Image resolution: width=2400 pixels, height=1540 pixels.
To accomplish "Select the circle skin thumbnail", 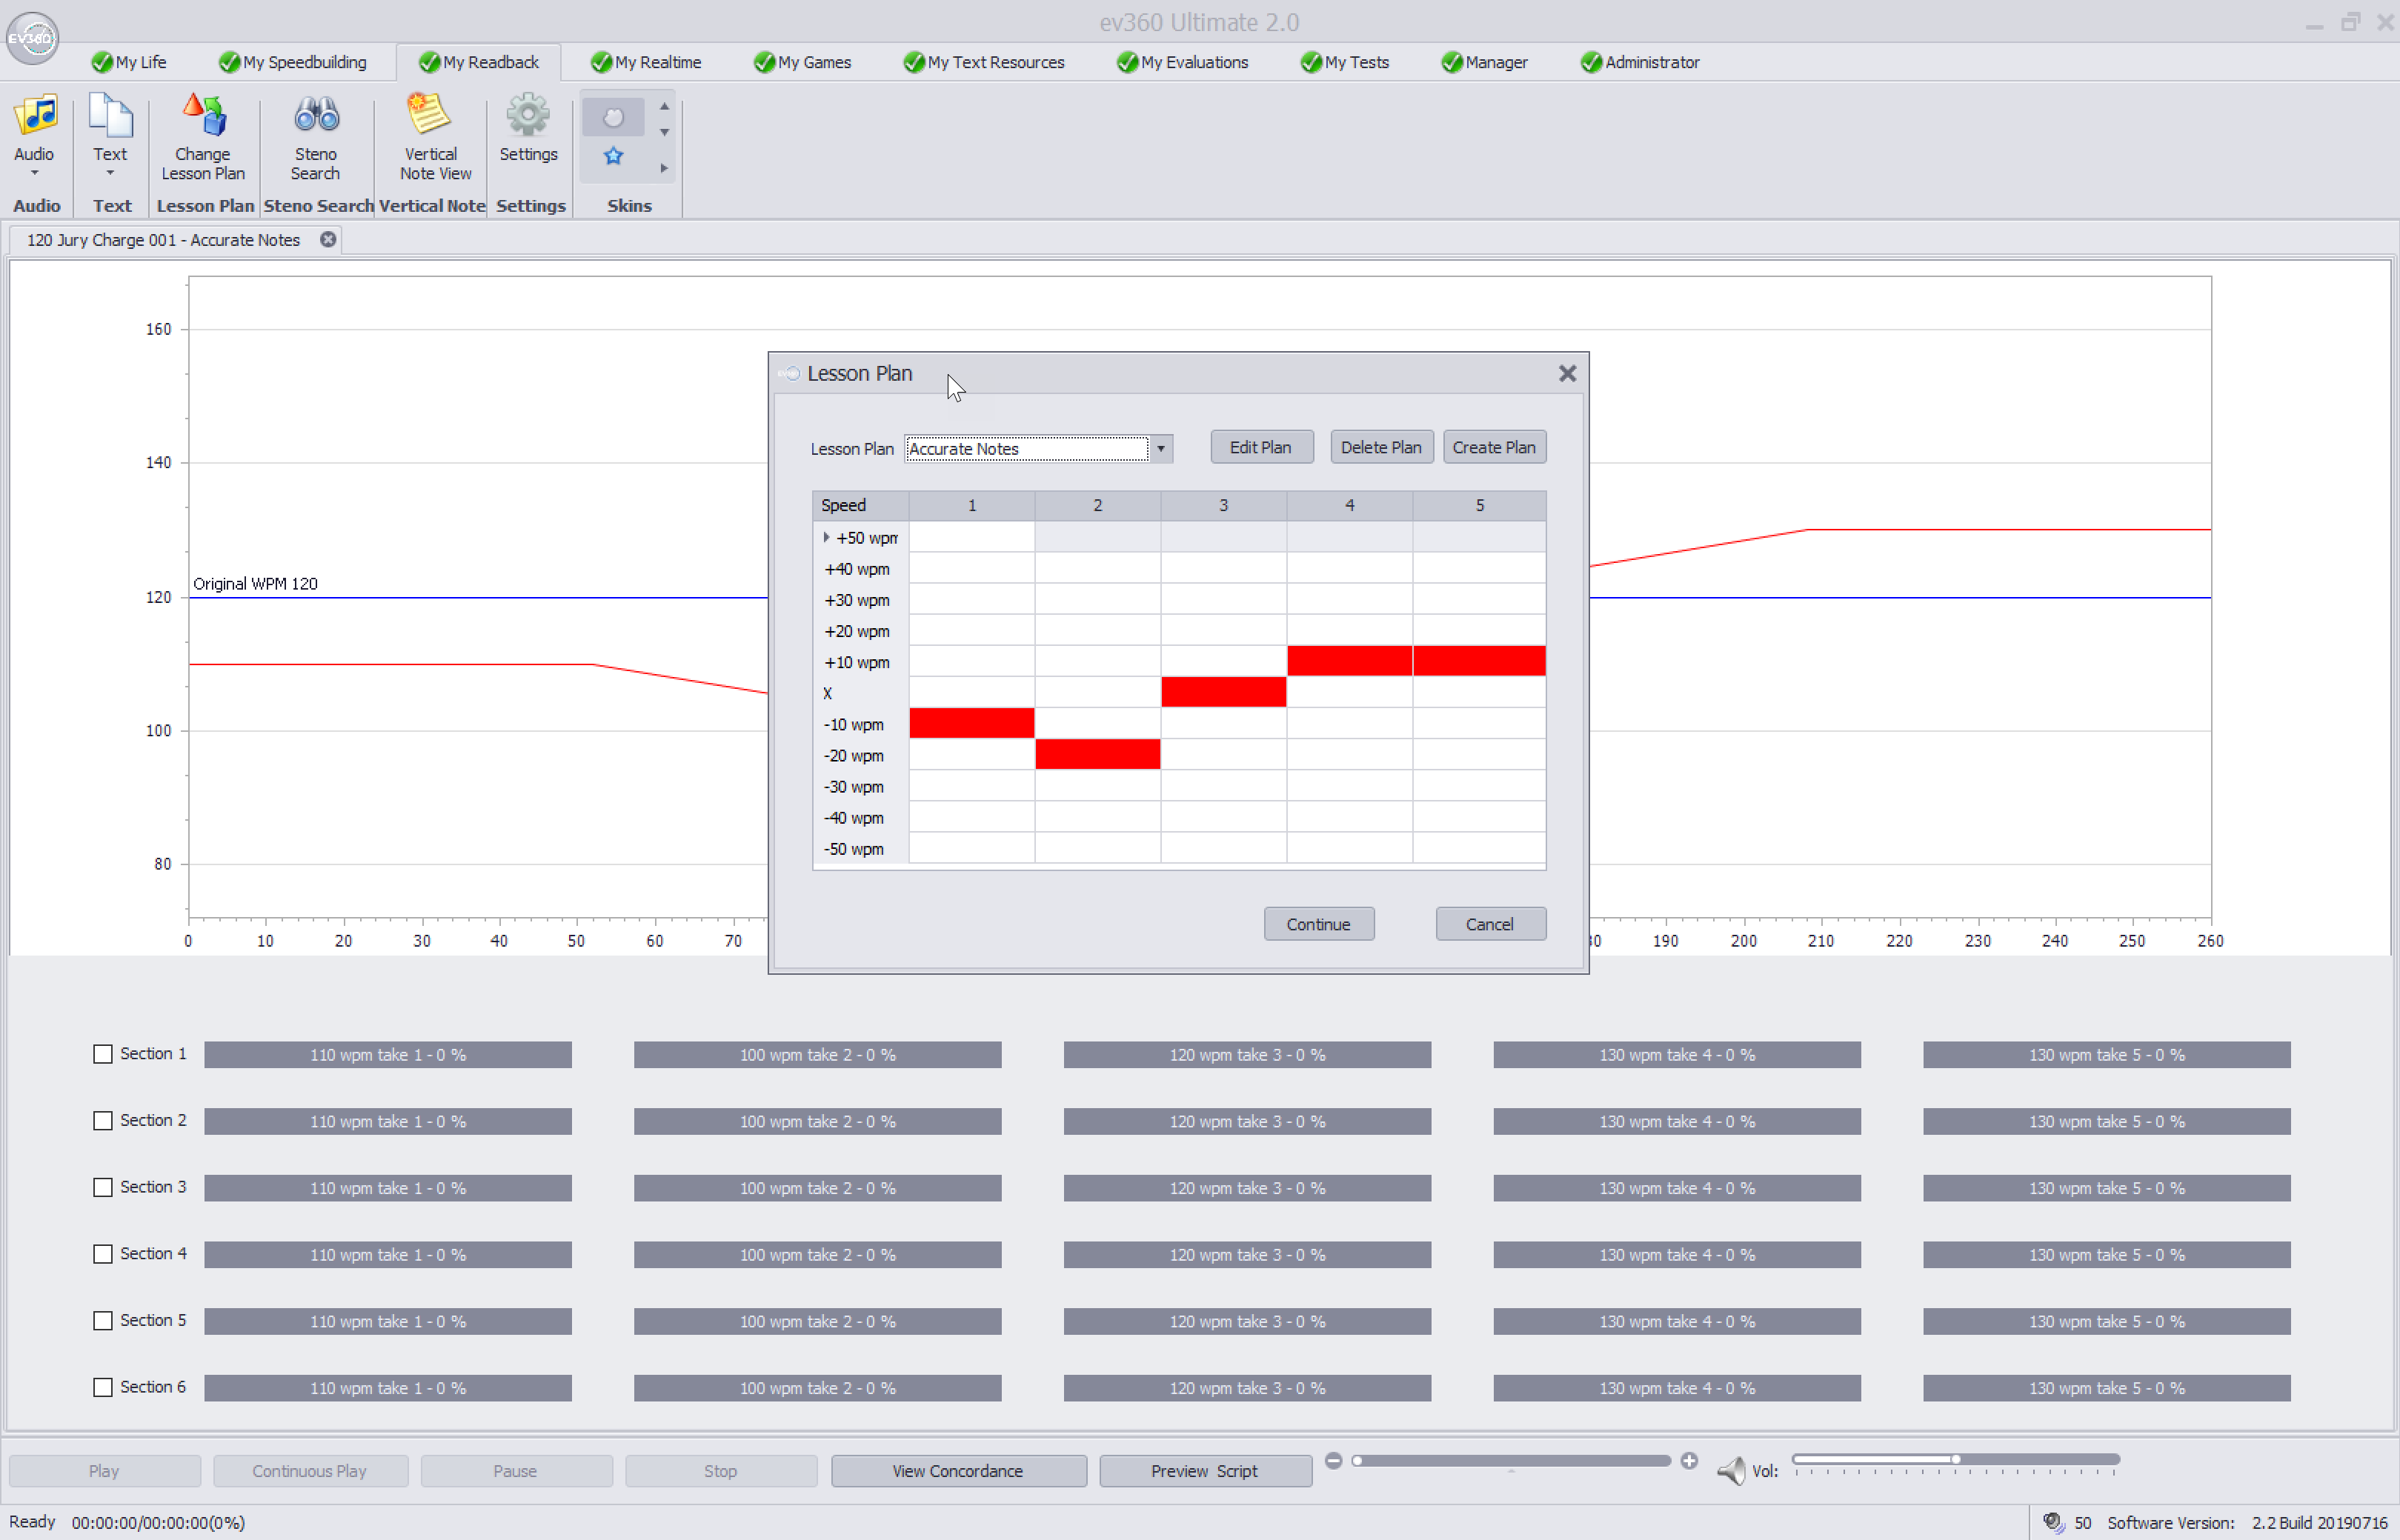I will 613,118.
